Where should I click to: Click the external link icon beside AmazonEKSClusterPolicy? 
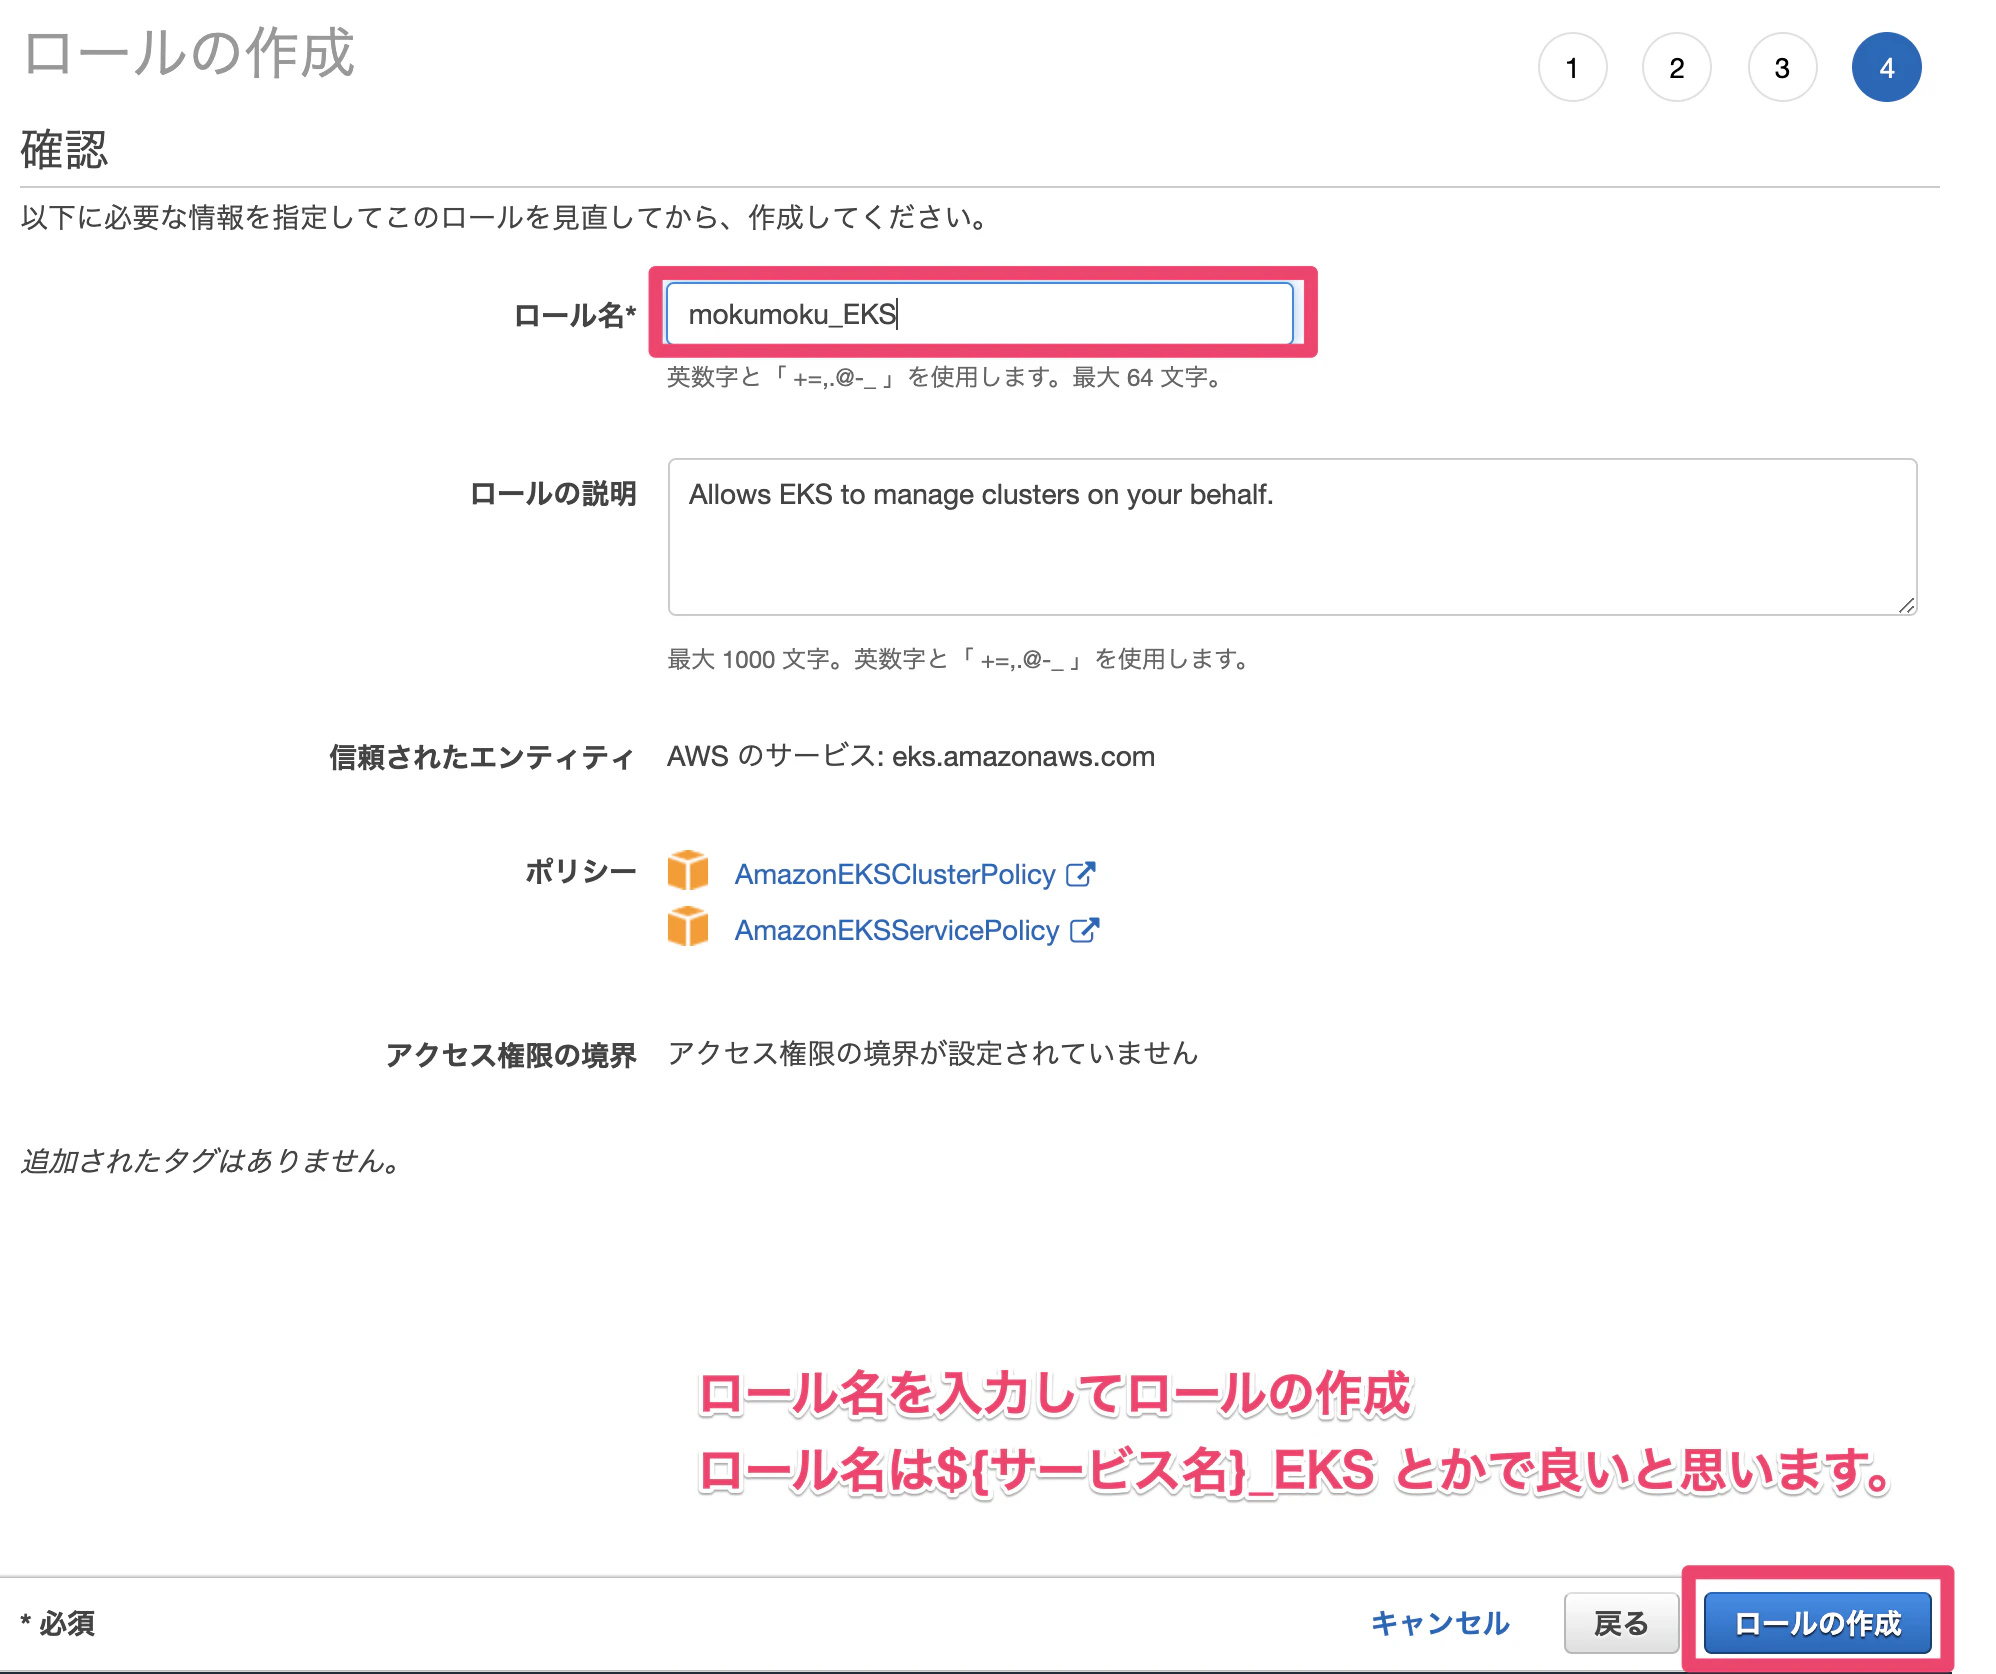coord(1081,874)
